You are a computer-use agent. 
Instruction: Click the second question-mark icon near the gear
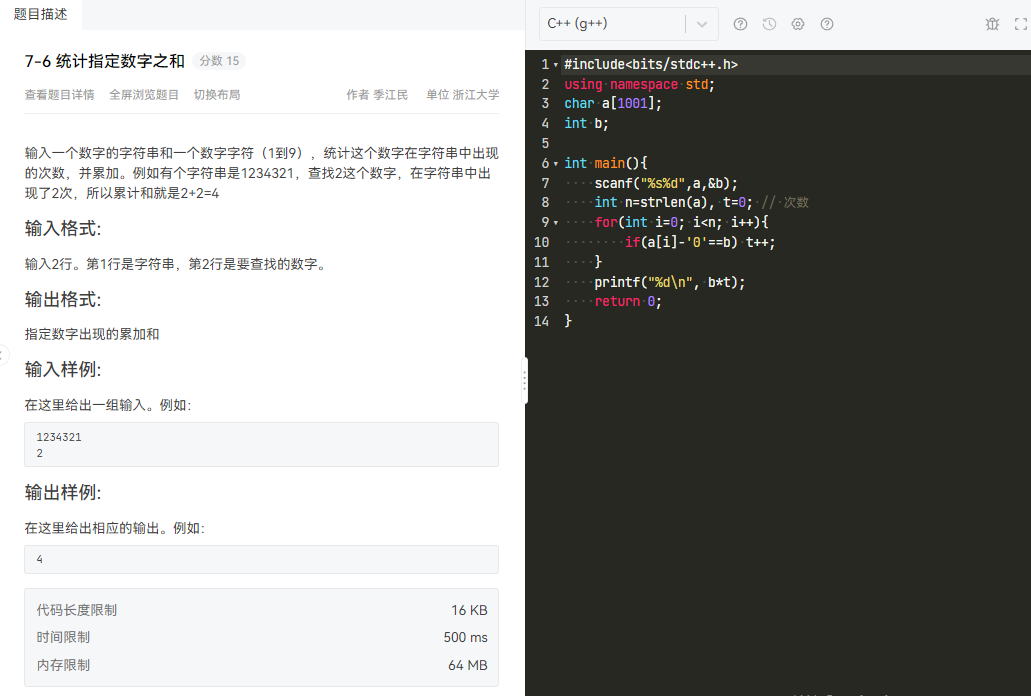click(827, 24)
